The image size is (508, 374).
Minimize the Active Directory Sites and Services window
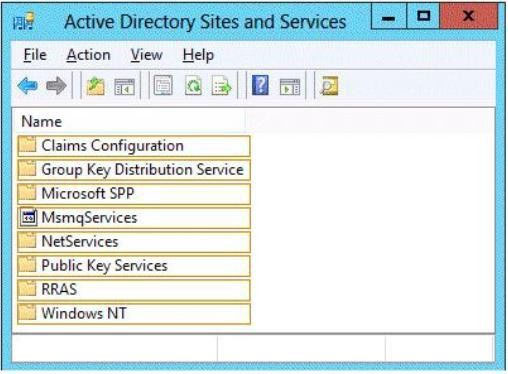389,16
